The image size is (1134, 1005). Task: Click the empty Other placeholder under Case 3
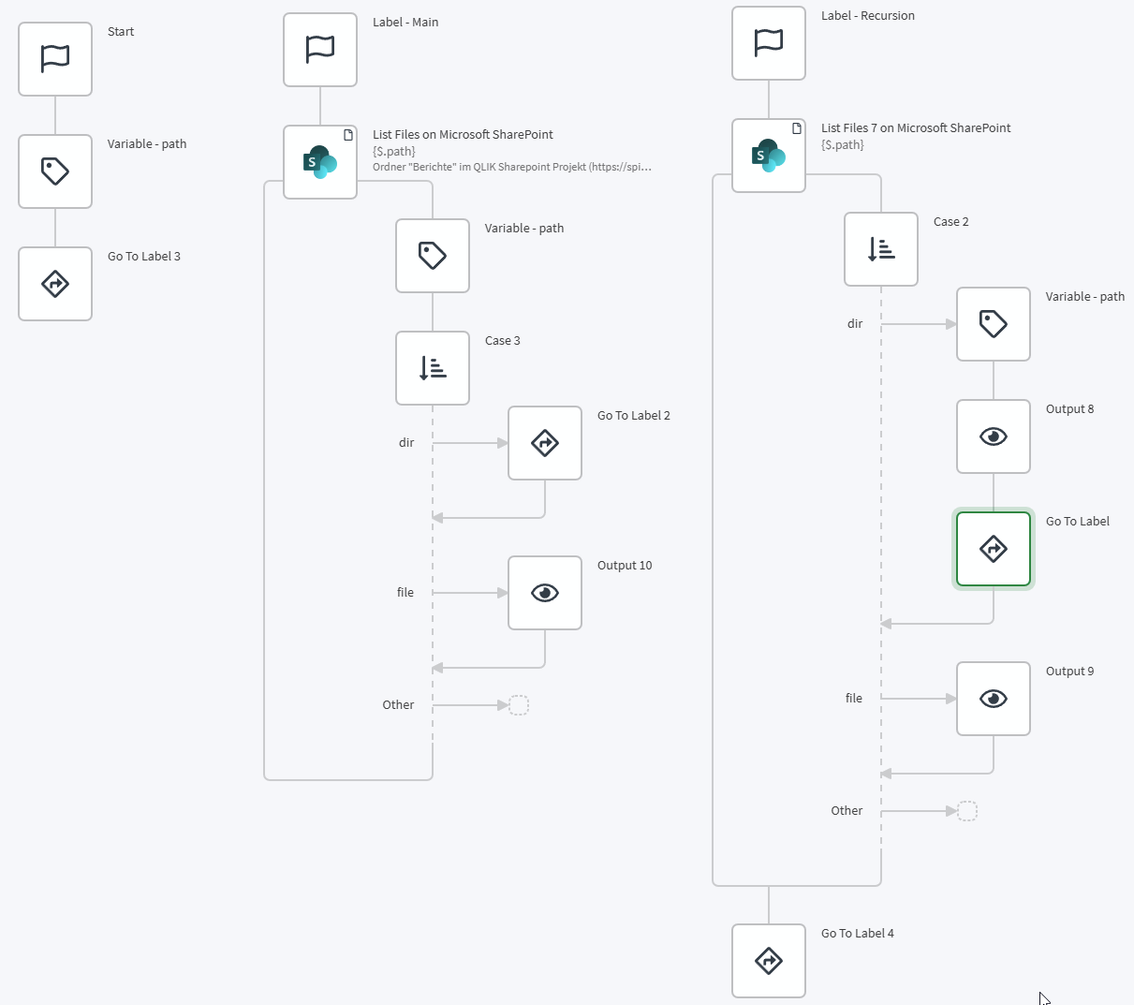pyautogui.click(x=519, y=706)
